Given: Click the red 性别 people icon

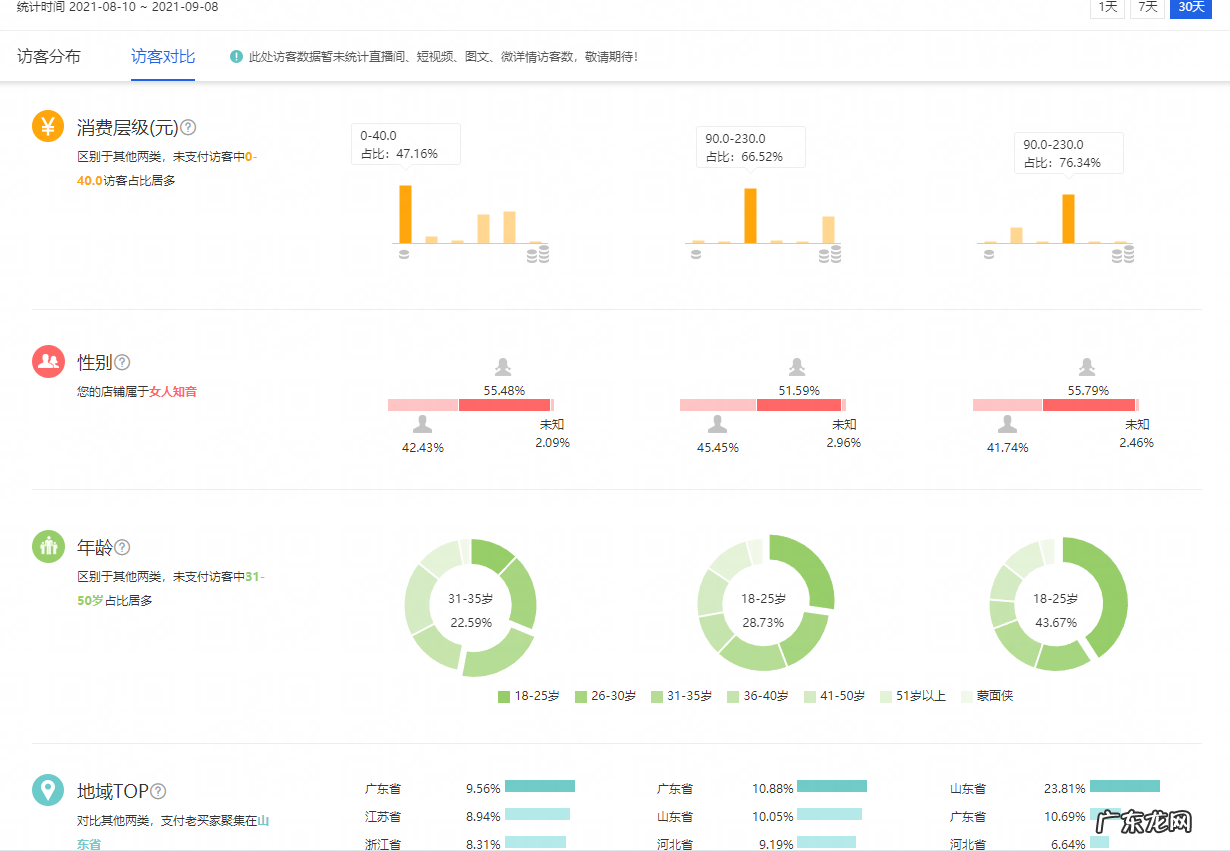Looking at the screenshot, I should click(48, 362).
